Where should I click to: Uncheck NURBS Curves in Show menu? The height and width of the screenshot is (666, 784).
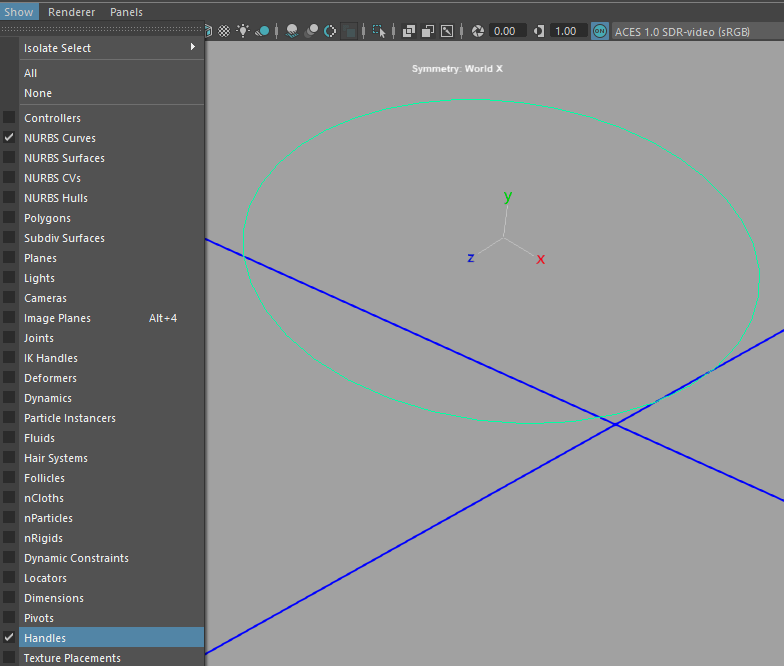point(60,138)
